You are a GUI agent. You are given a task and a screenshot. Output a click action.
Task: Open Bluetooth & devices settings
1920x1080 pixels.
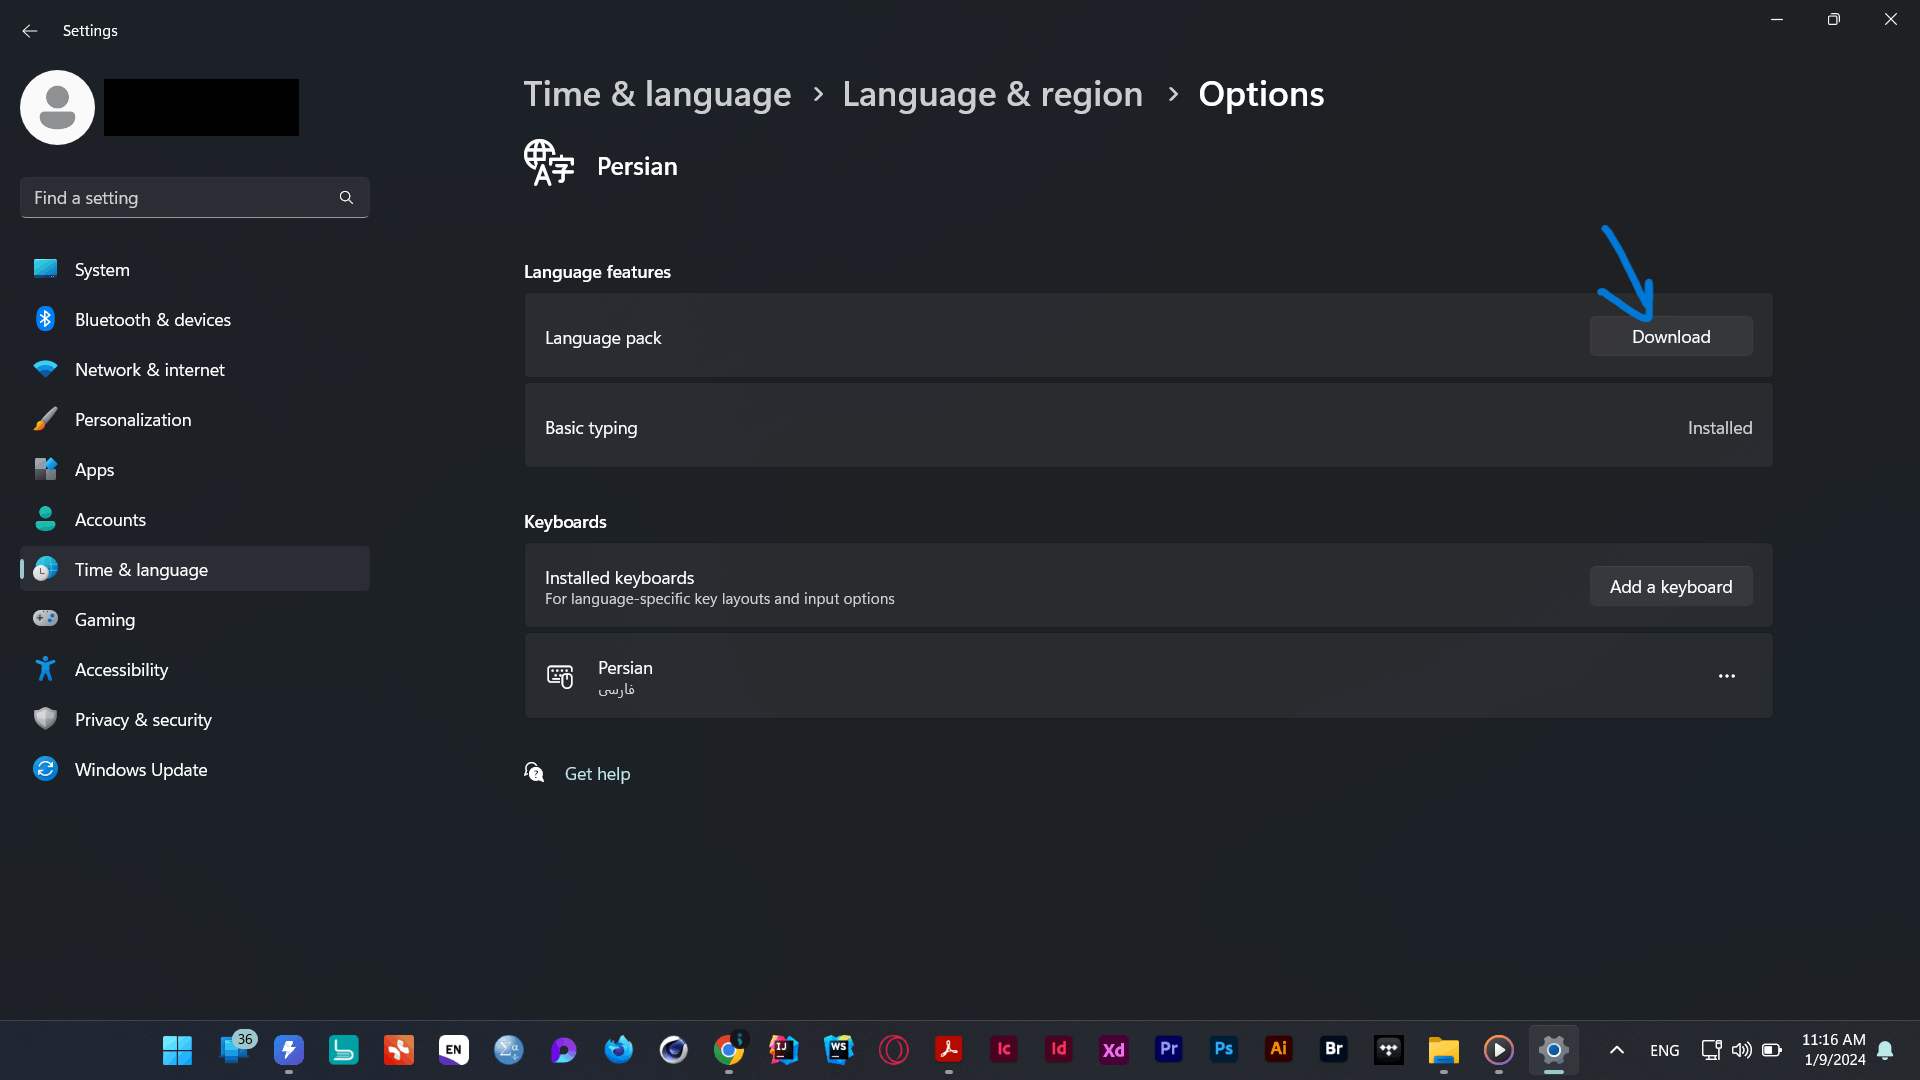[x=195, y=319]
